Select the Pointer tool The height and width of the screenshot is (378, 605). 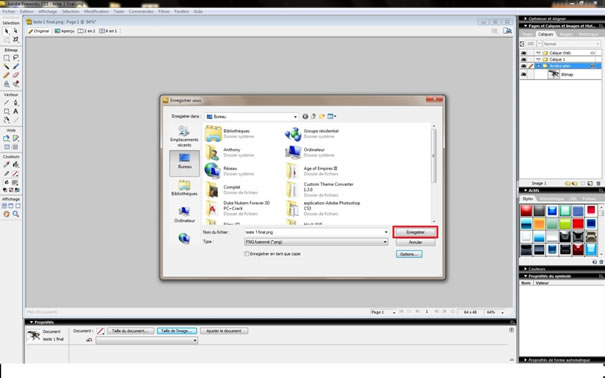coord(7,31)
